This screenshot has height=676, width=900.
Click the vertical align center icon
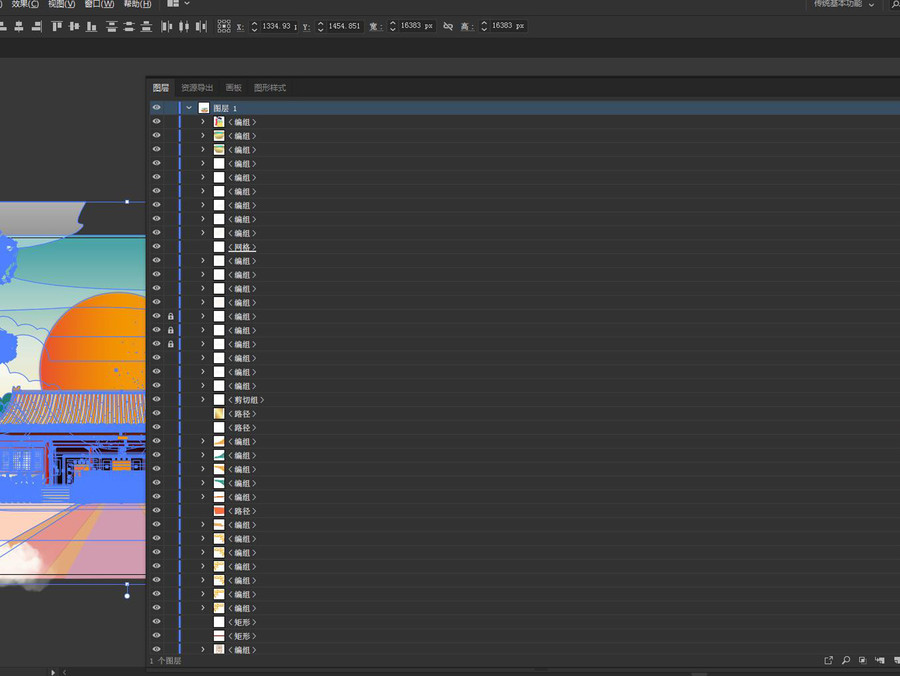coord(74,26)
